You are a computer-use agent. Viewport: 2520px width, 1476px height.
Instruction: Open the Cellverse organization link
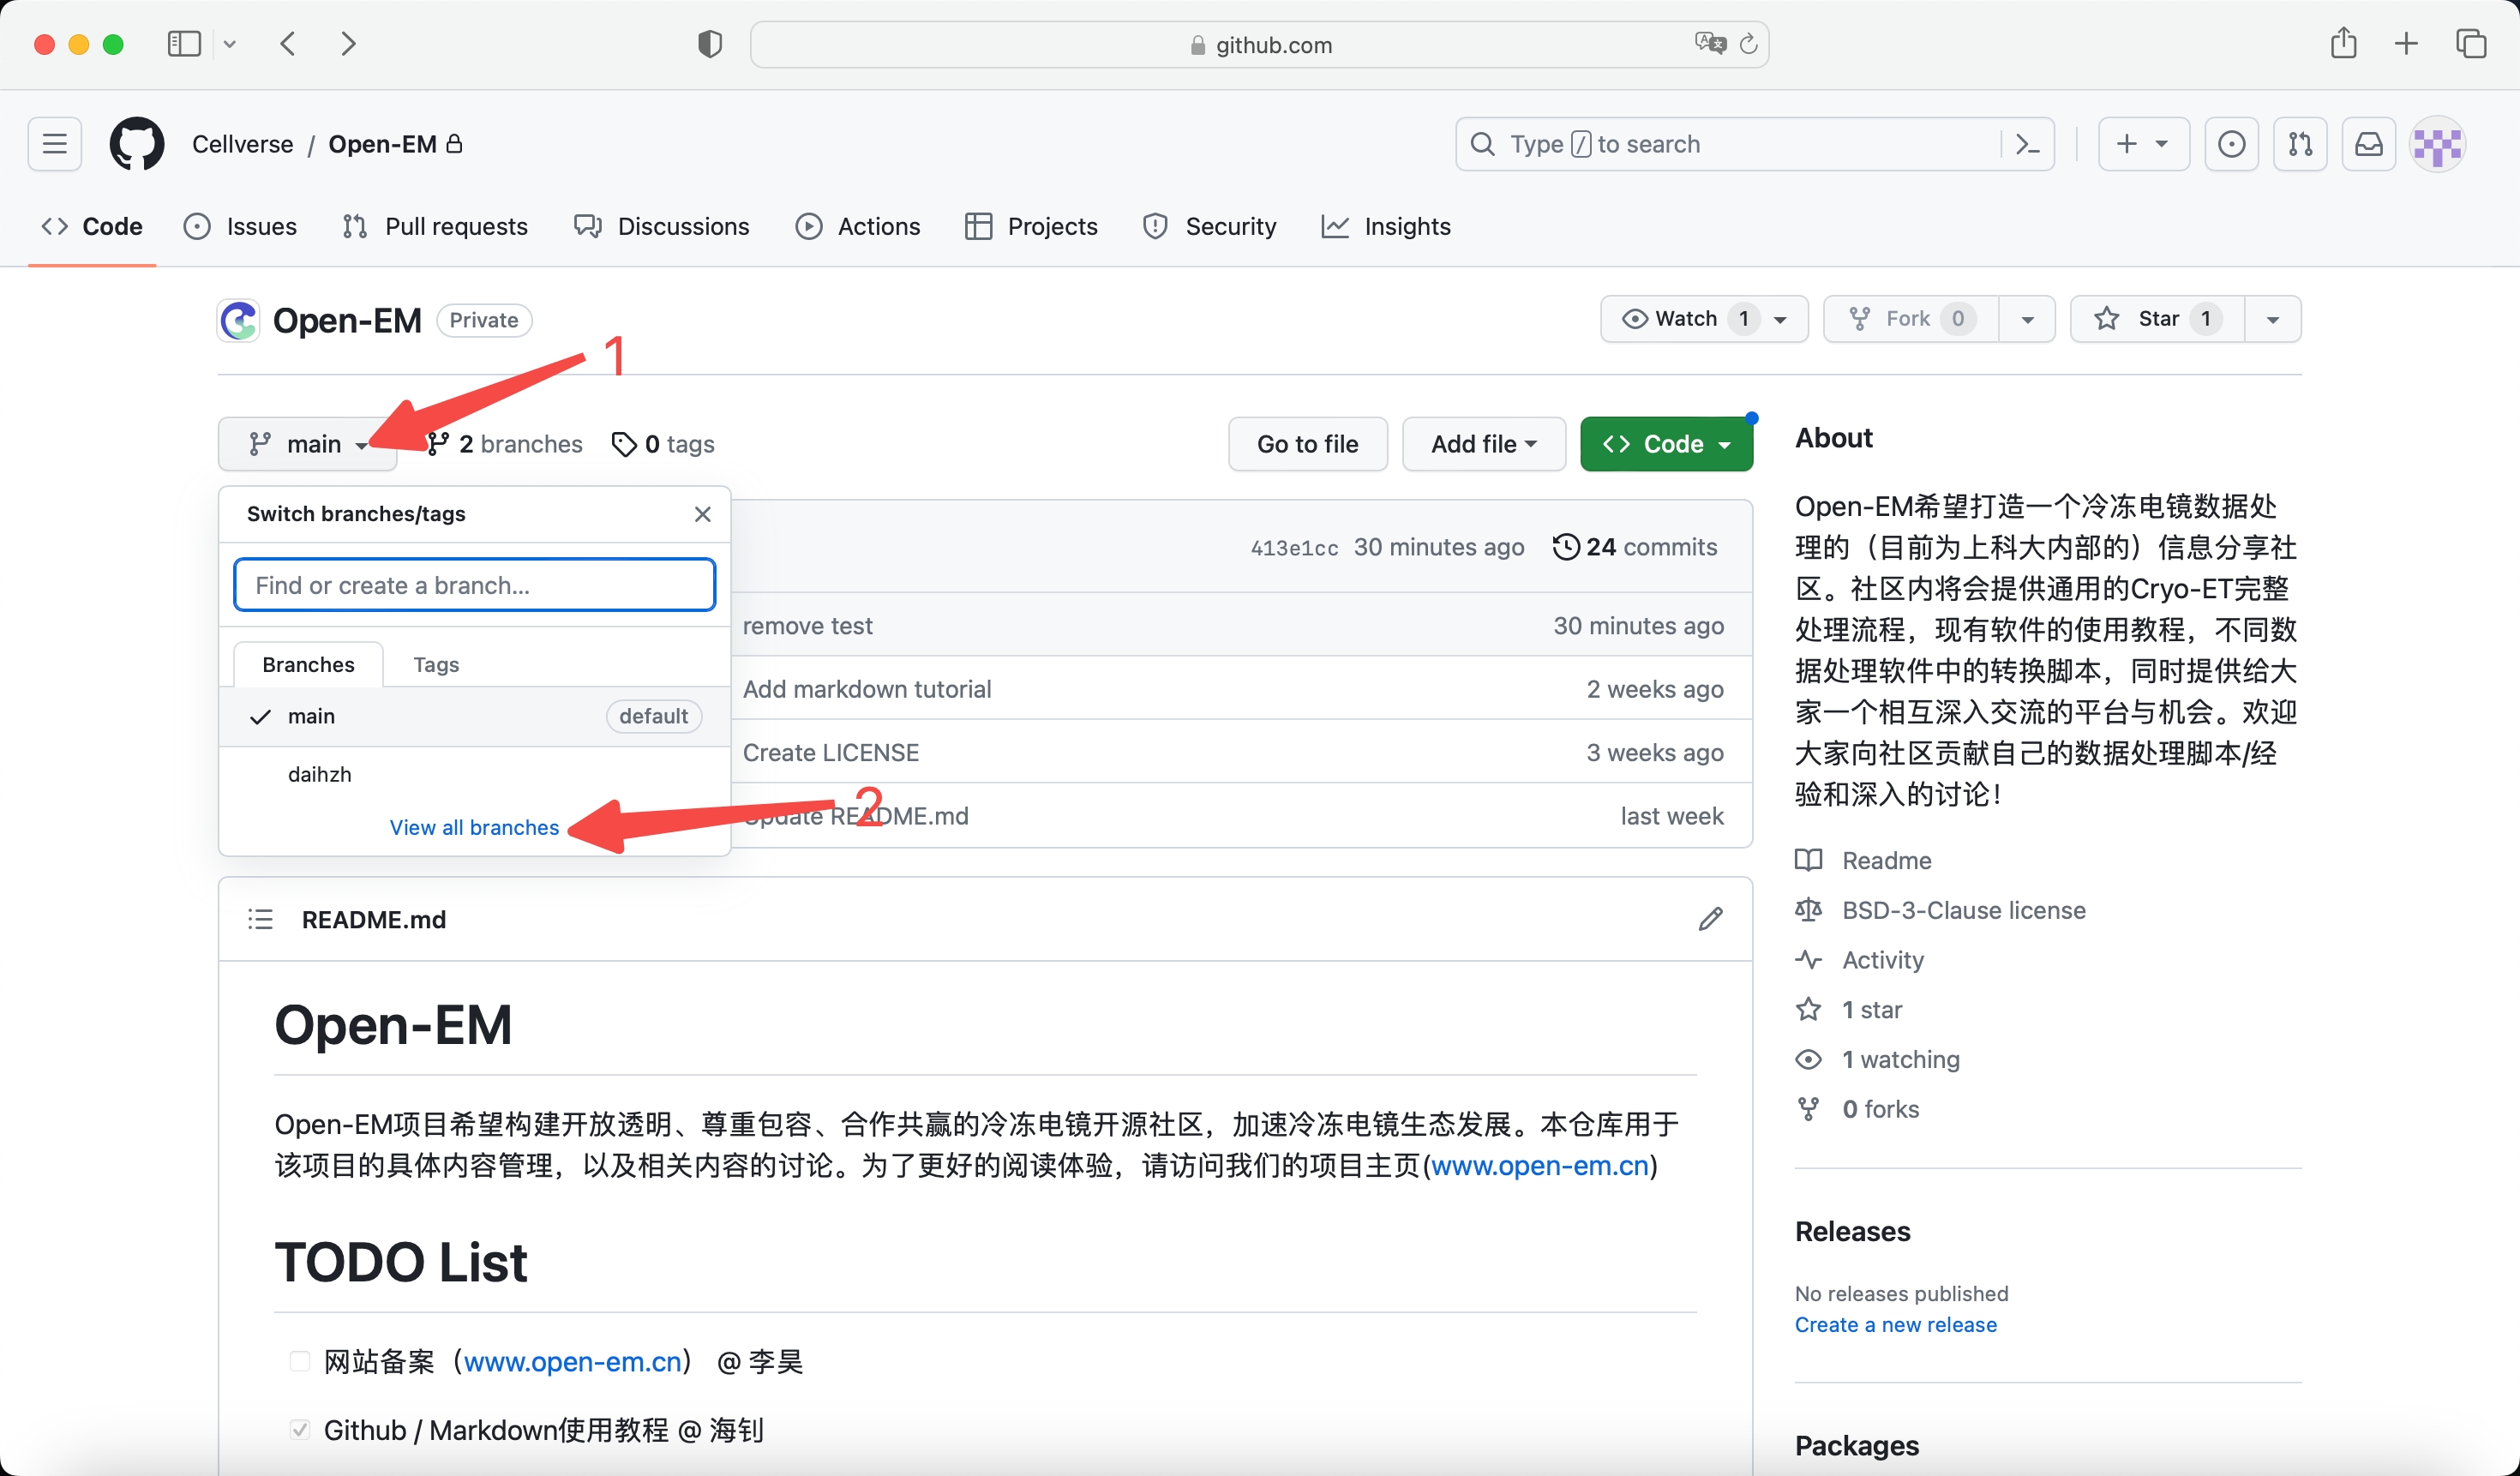(243, 144)
